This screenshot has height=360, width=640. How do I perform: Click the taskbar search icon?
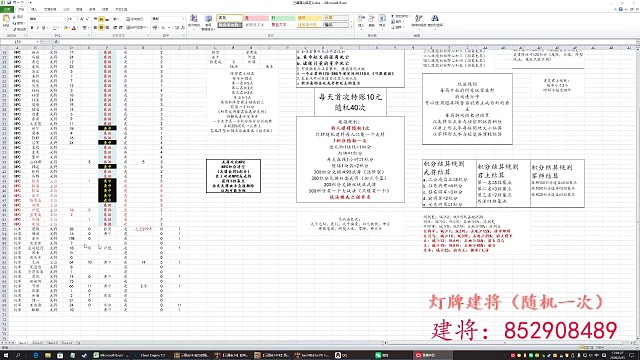pyautogui.click(x=18, y=356)
